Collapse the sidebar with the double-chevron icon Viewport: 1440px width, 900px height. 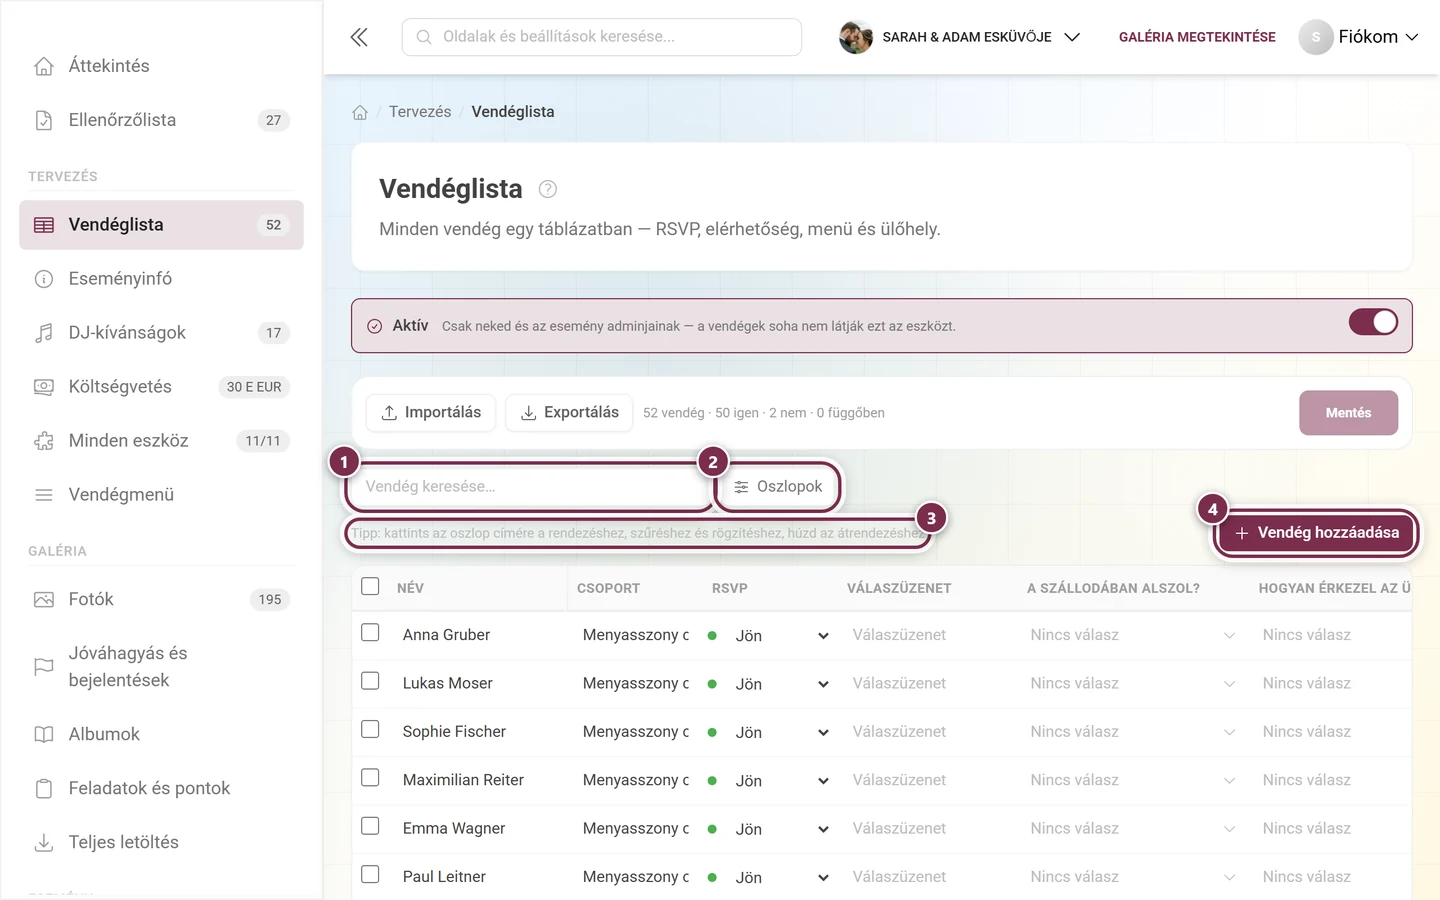click(x=359, y=37)
